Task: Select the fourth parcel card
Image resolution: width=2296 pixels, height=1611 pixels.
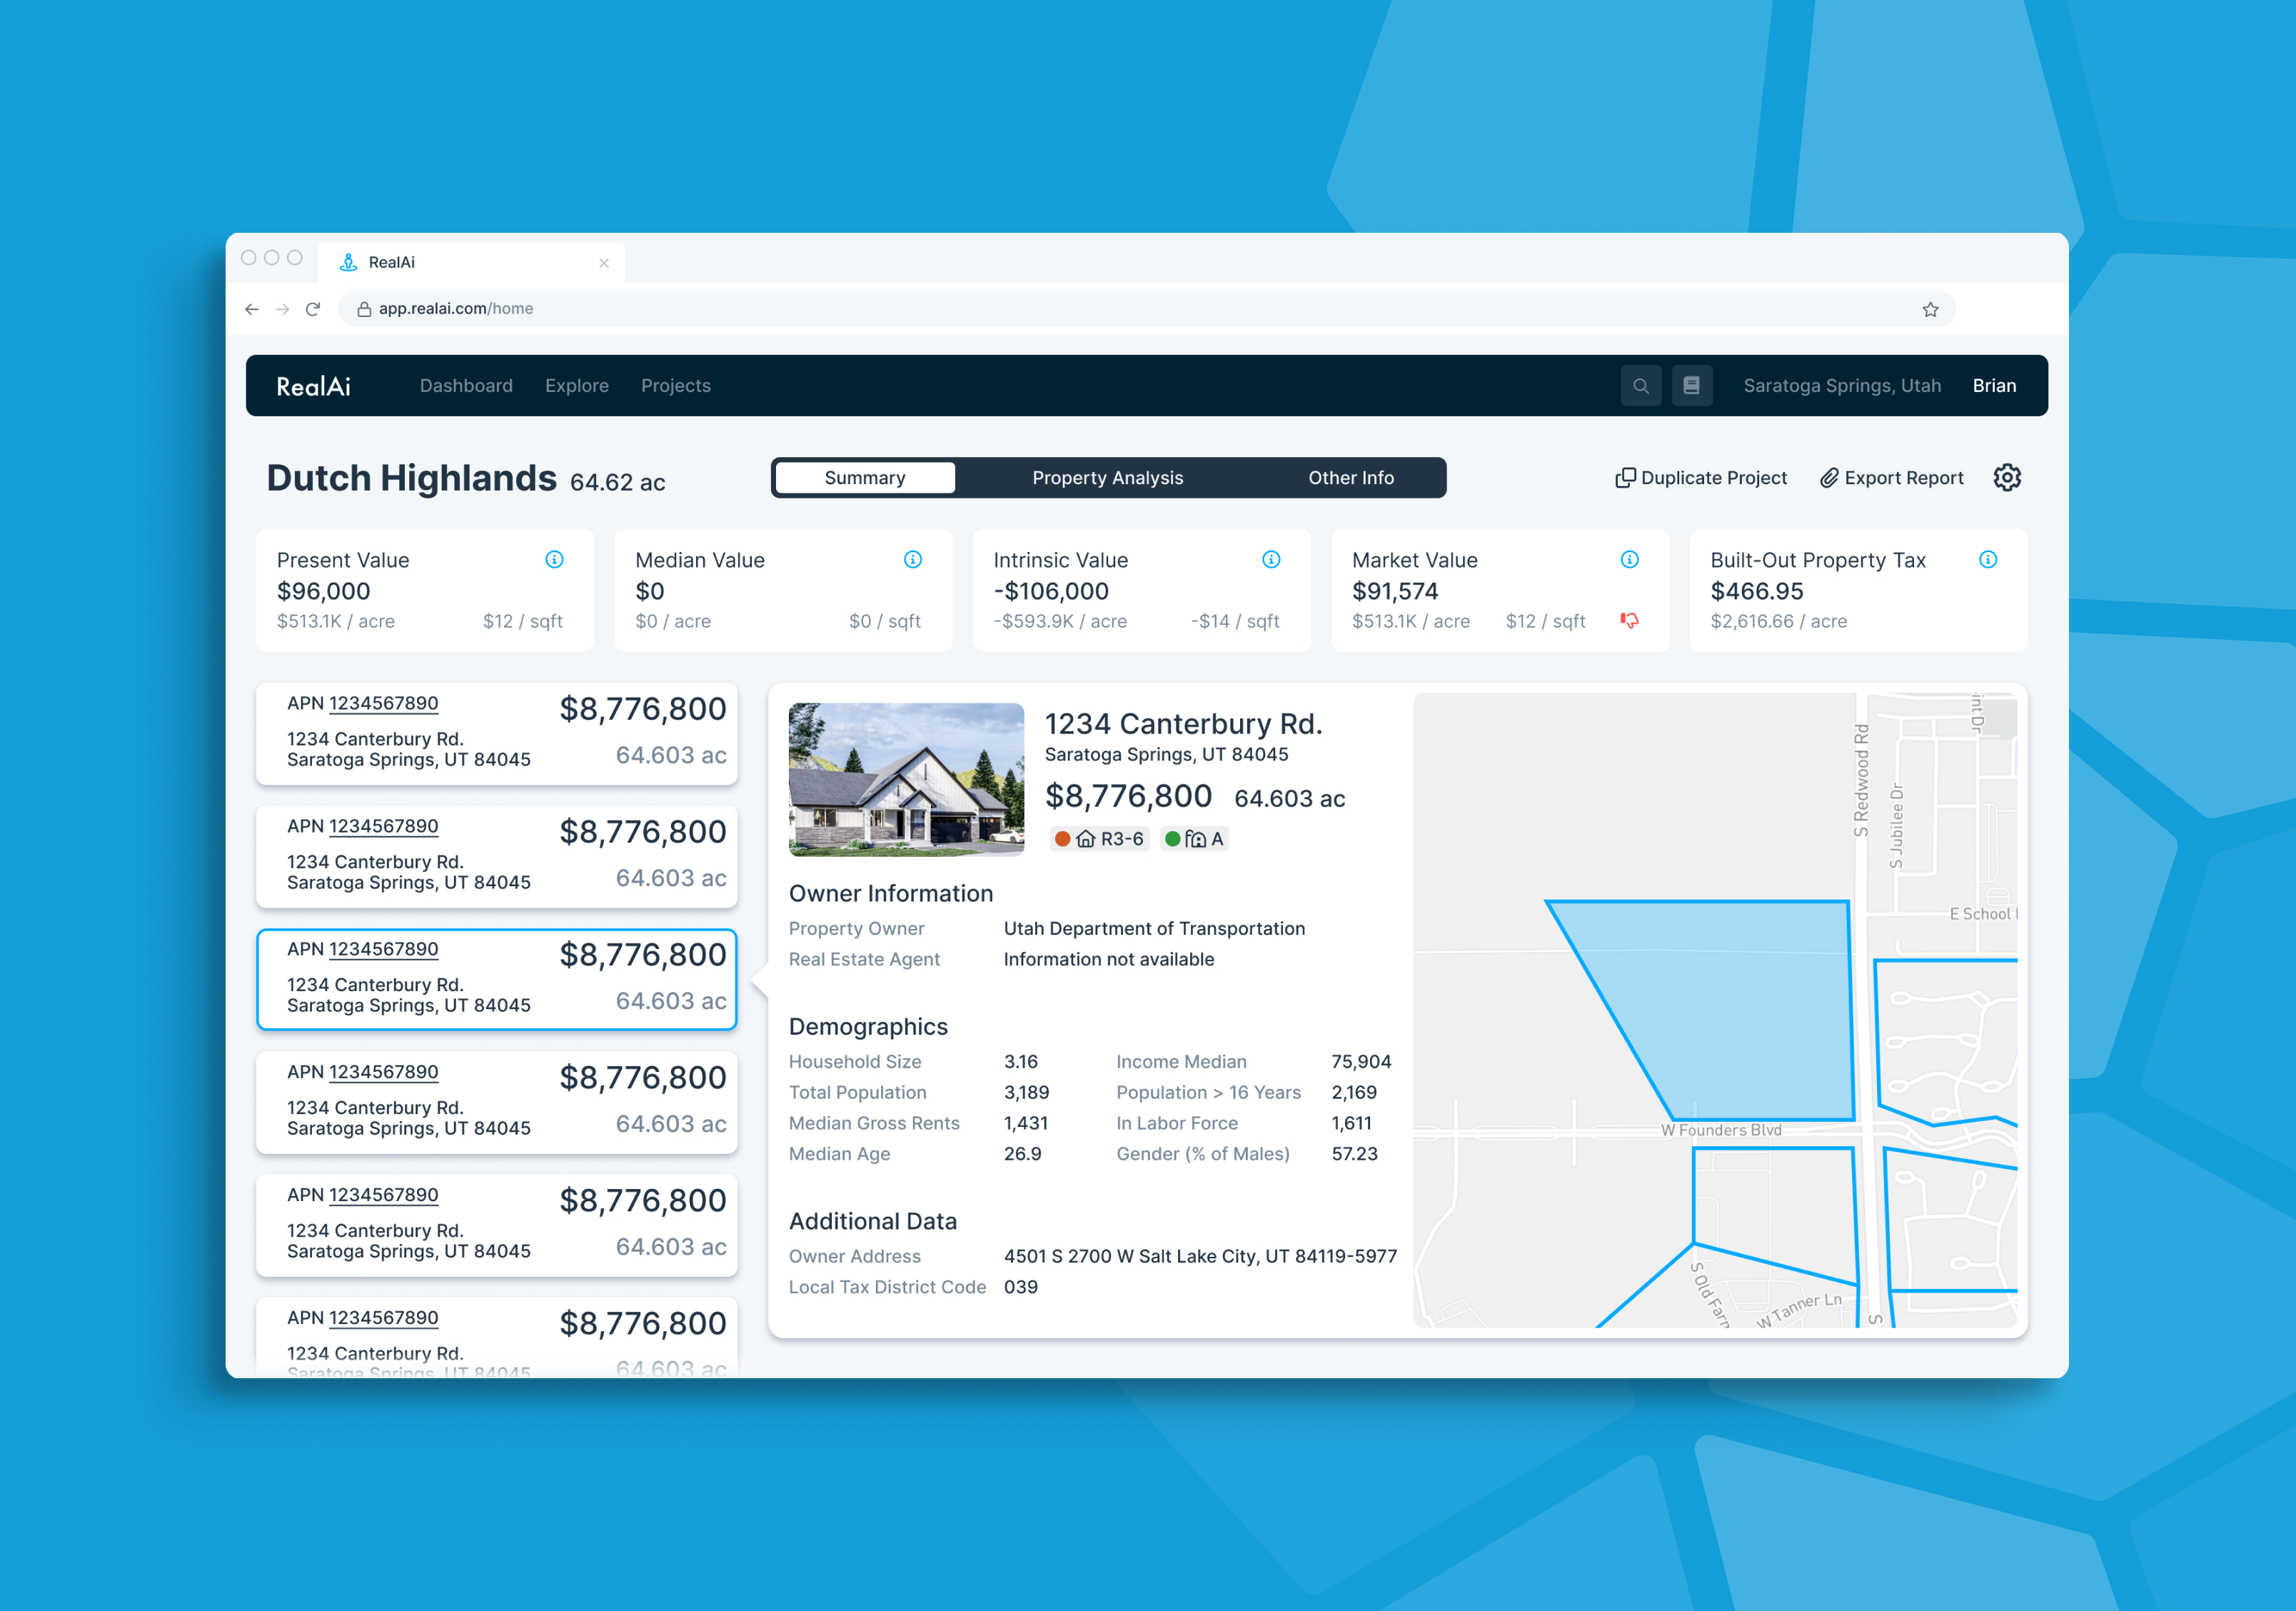Action: click(x=496, y=1102)
